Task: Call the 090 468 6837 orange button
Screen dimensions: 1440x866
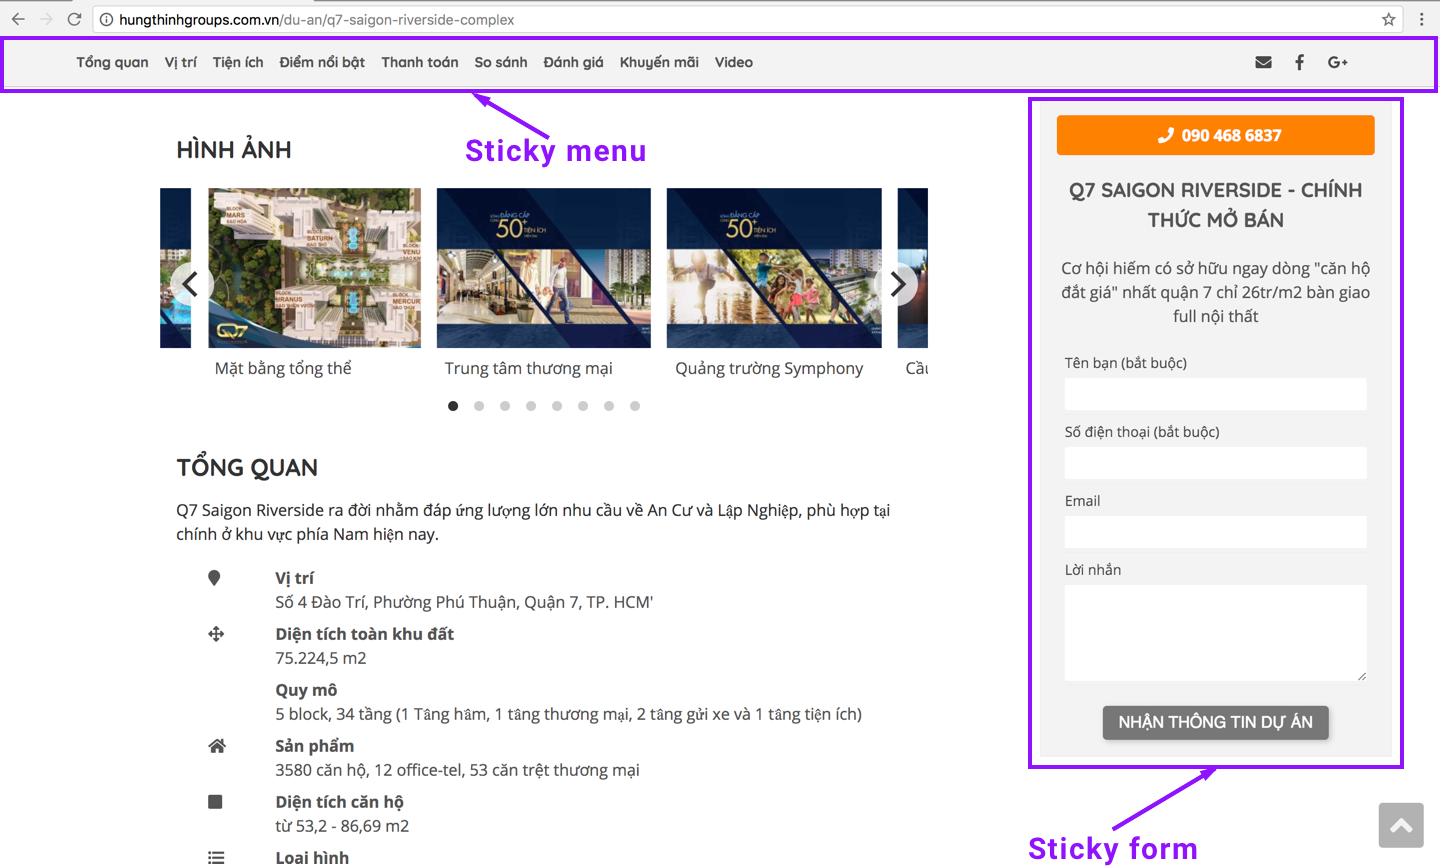Action: tap(1215, 135)
